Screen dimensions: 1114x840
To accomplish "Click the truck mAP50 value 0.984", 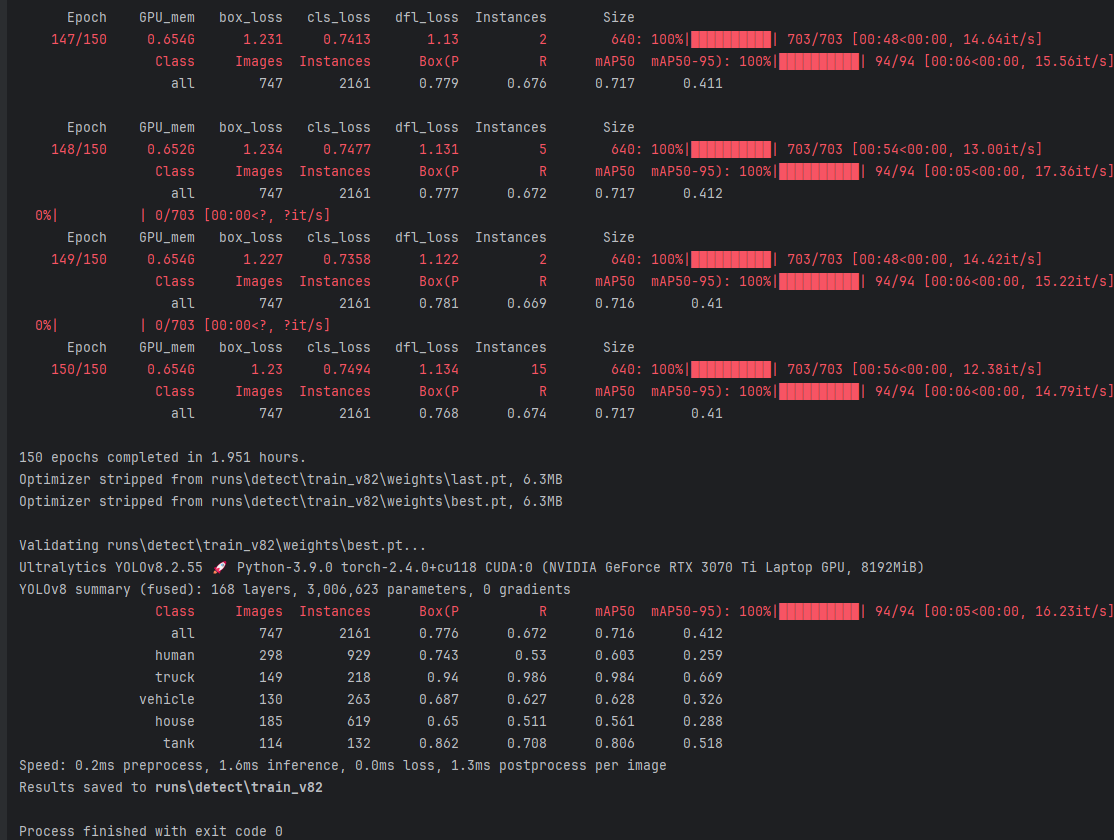I will pyautogui.click(x=615, y=677).
